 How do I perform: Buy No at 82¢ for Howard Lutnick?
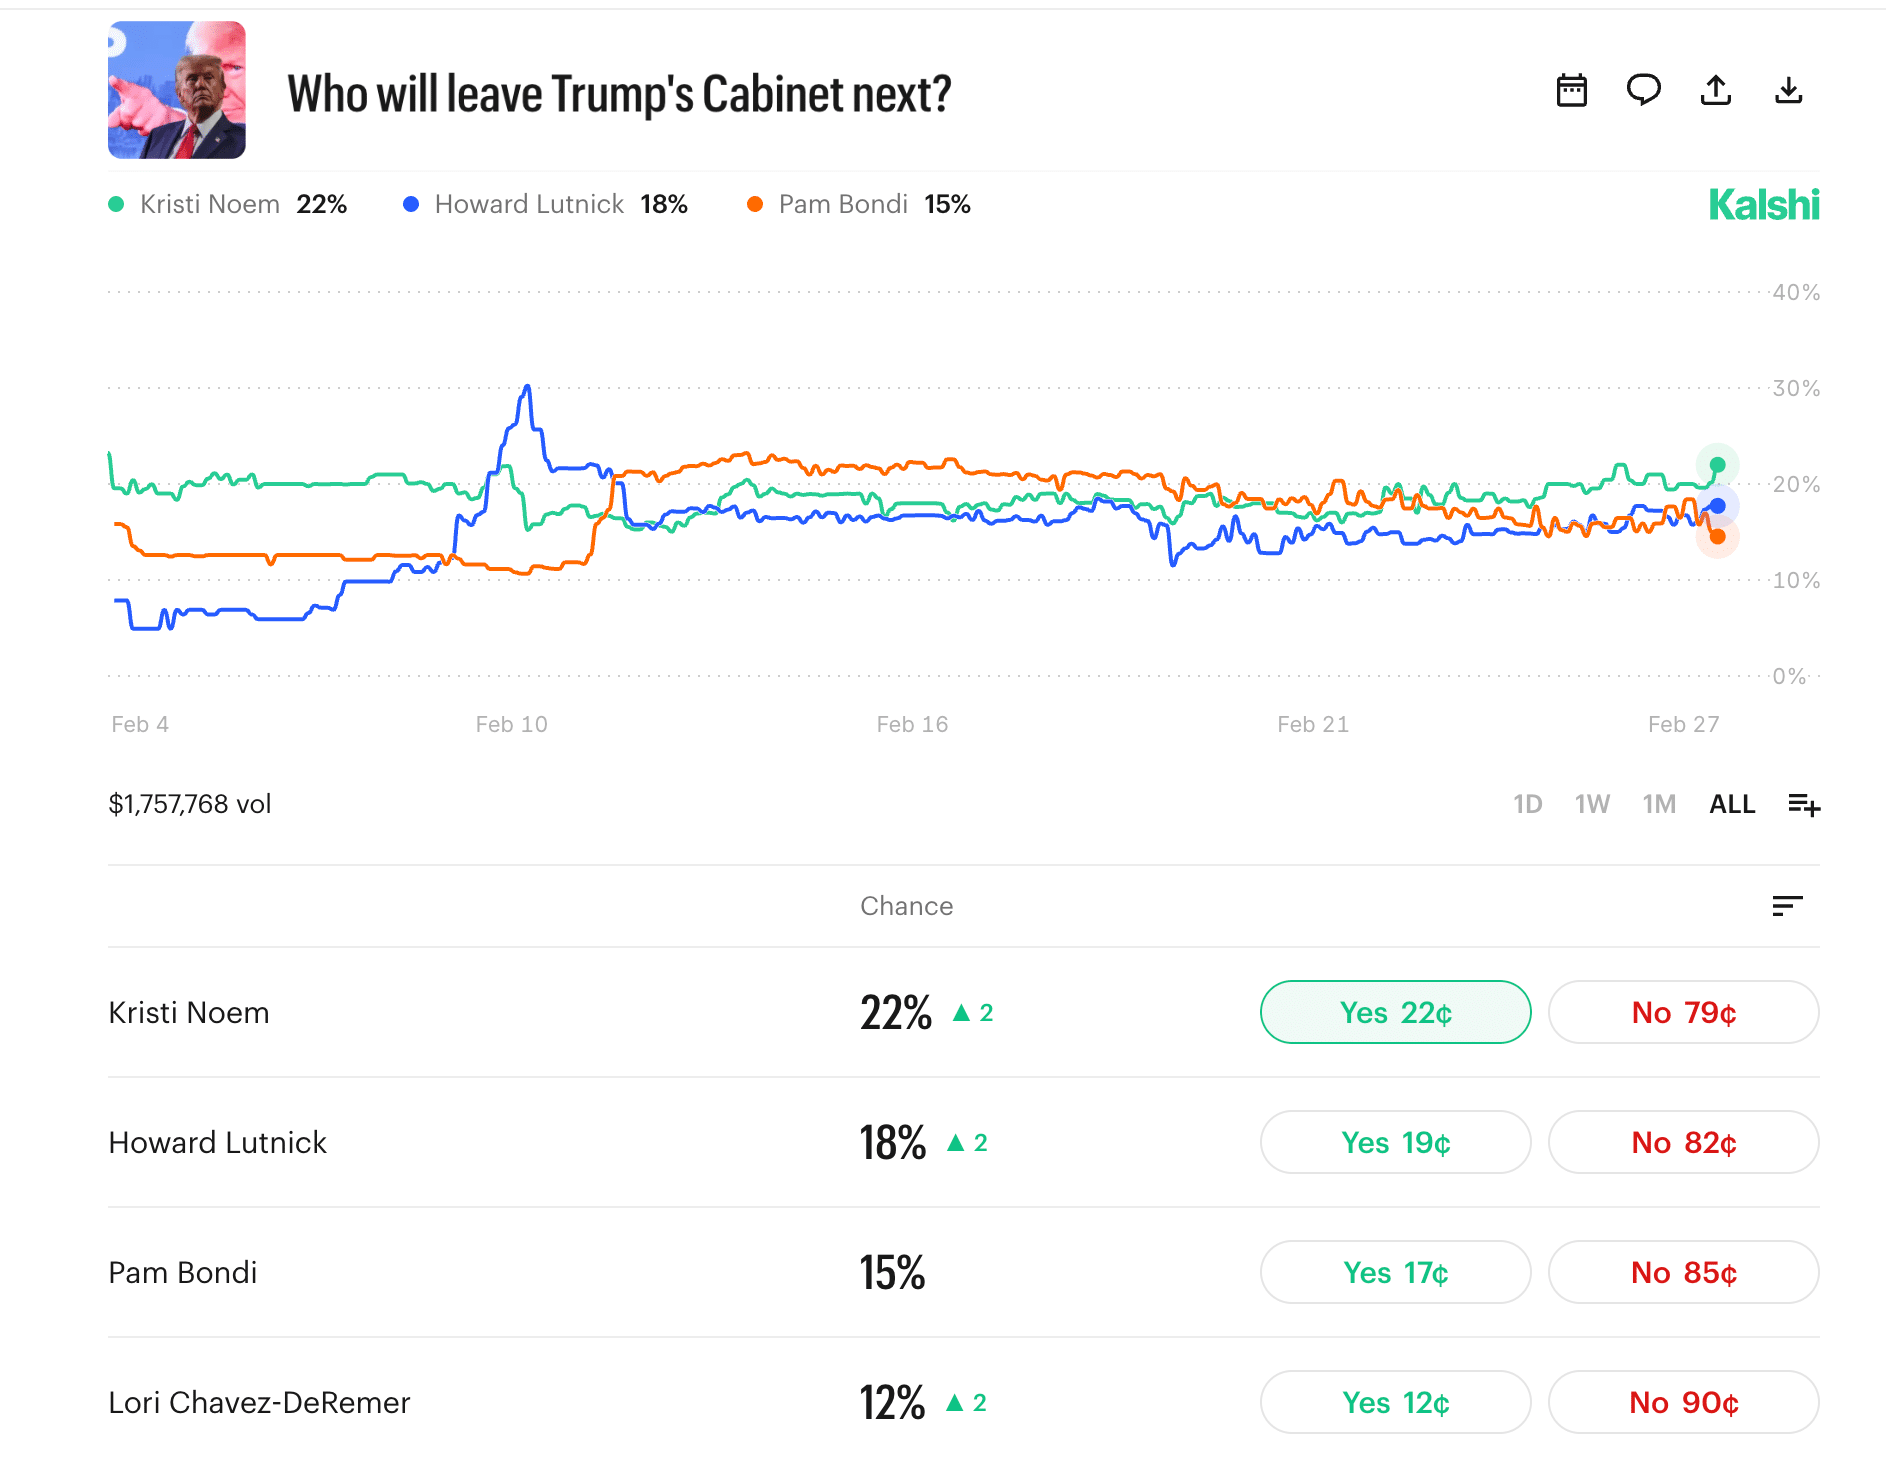point(1683,1142)
